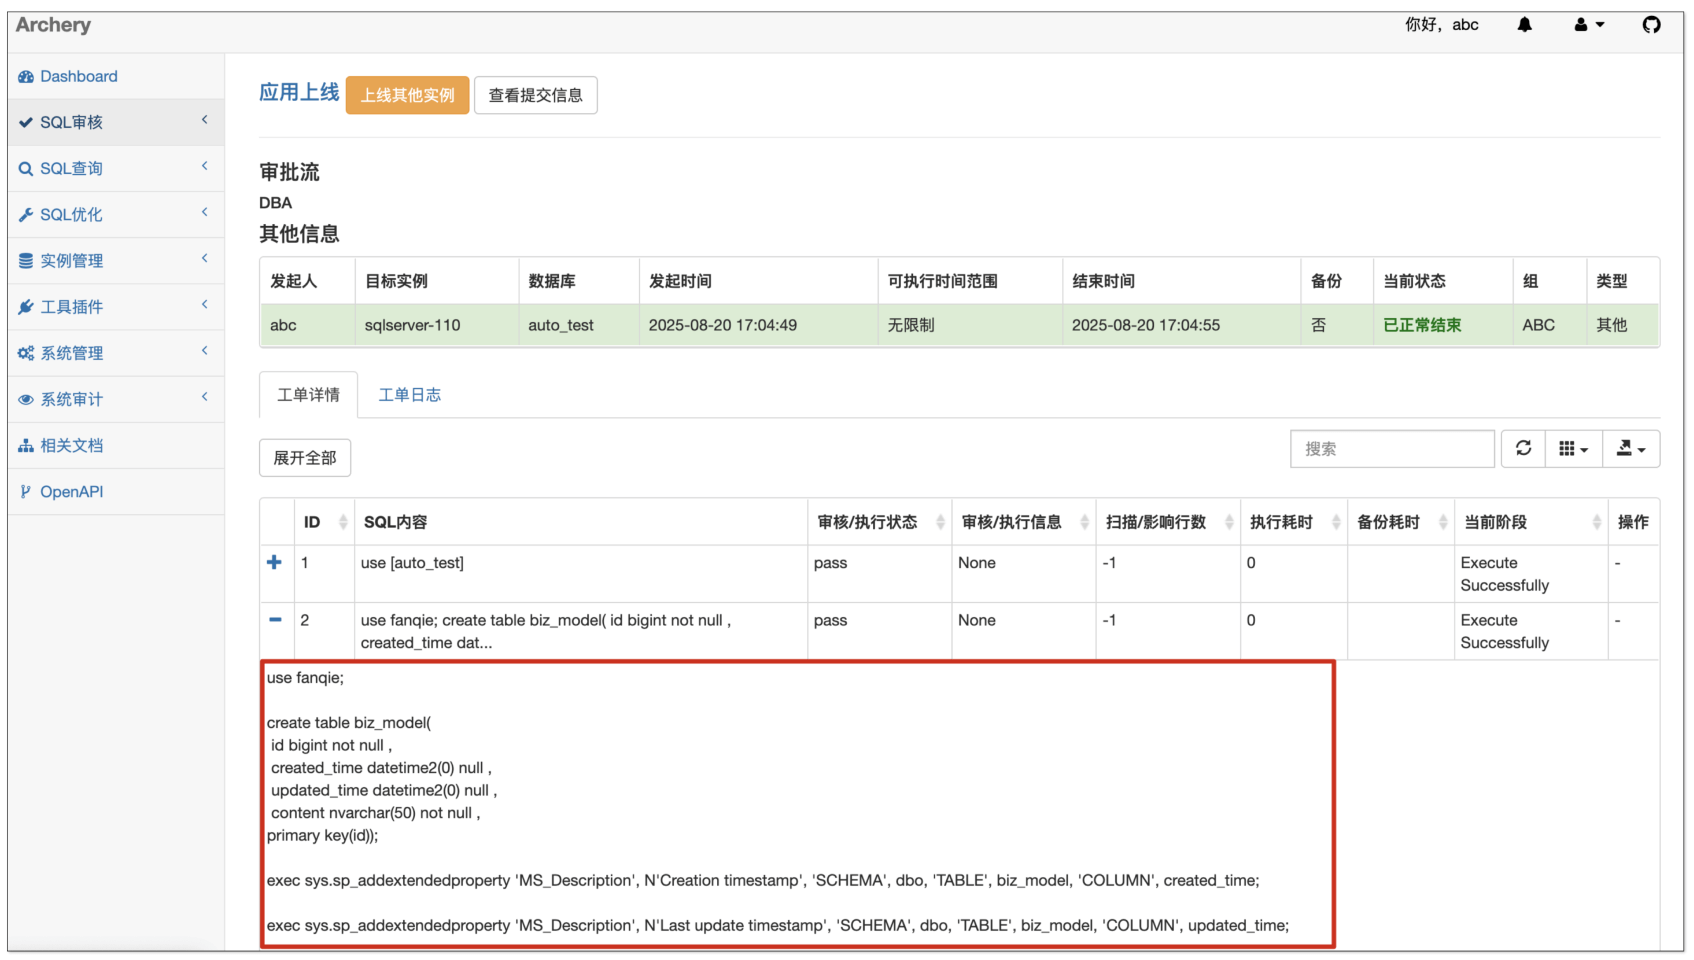Sort by 扫描/影响行数 column header
The width and height of the screenshot is (1694, 960).
pyautogui.click(x=1168, y=522)
